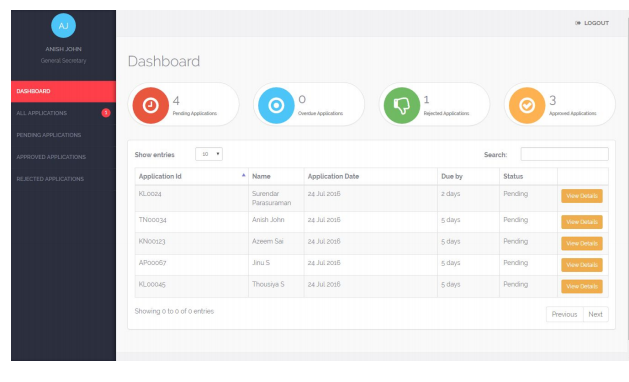View details for application KL0024
The image size is (629, 382).
582,196
